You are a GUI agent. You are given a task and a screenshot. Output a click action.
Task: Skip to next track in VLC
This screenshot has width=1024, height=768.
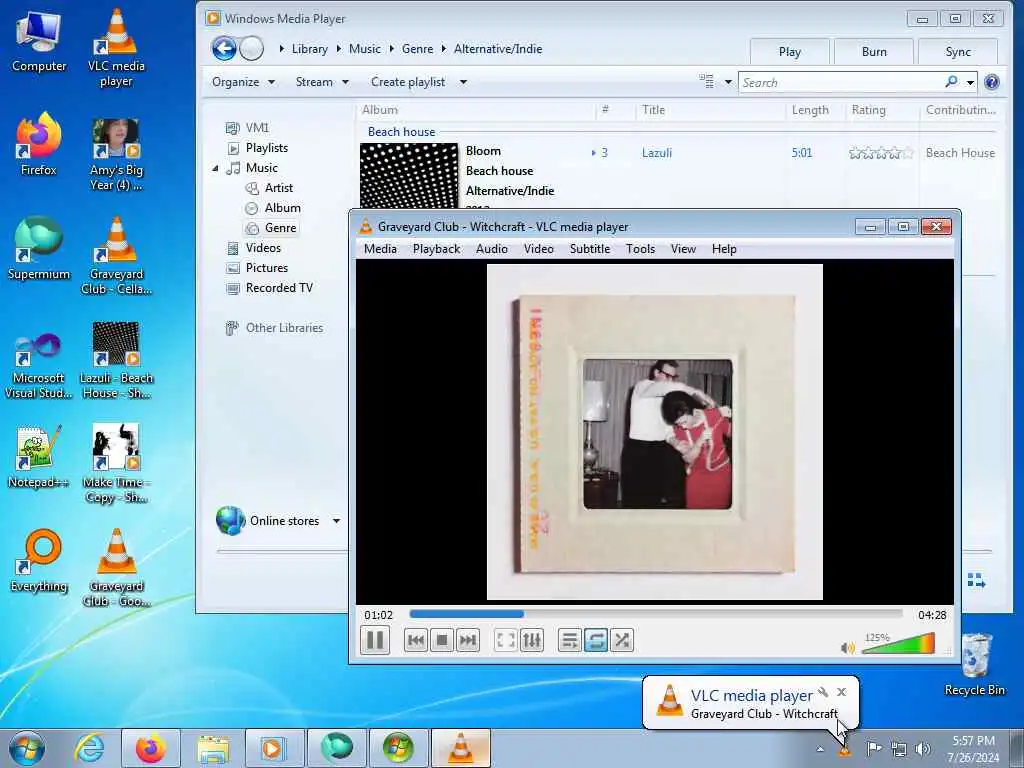coord(468,640)
